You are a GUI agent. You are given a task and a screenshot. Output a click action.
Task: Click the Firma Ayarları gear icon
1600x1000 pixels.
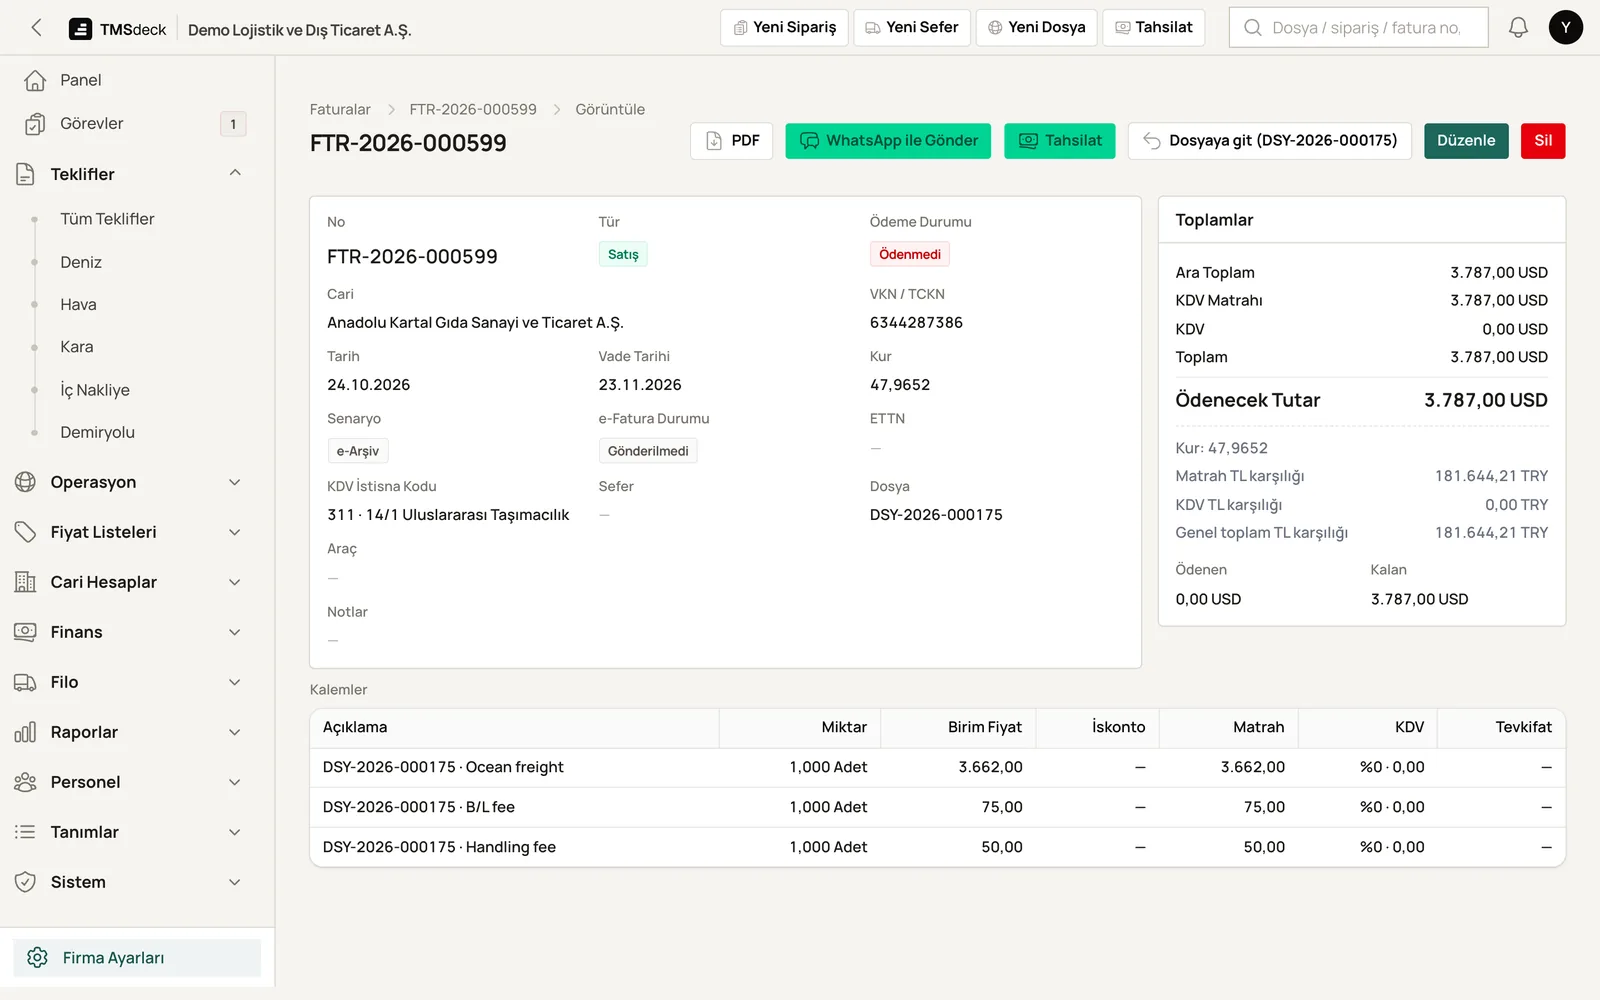pyautogui.click(x=38, y=958)
